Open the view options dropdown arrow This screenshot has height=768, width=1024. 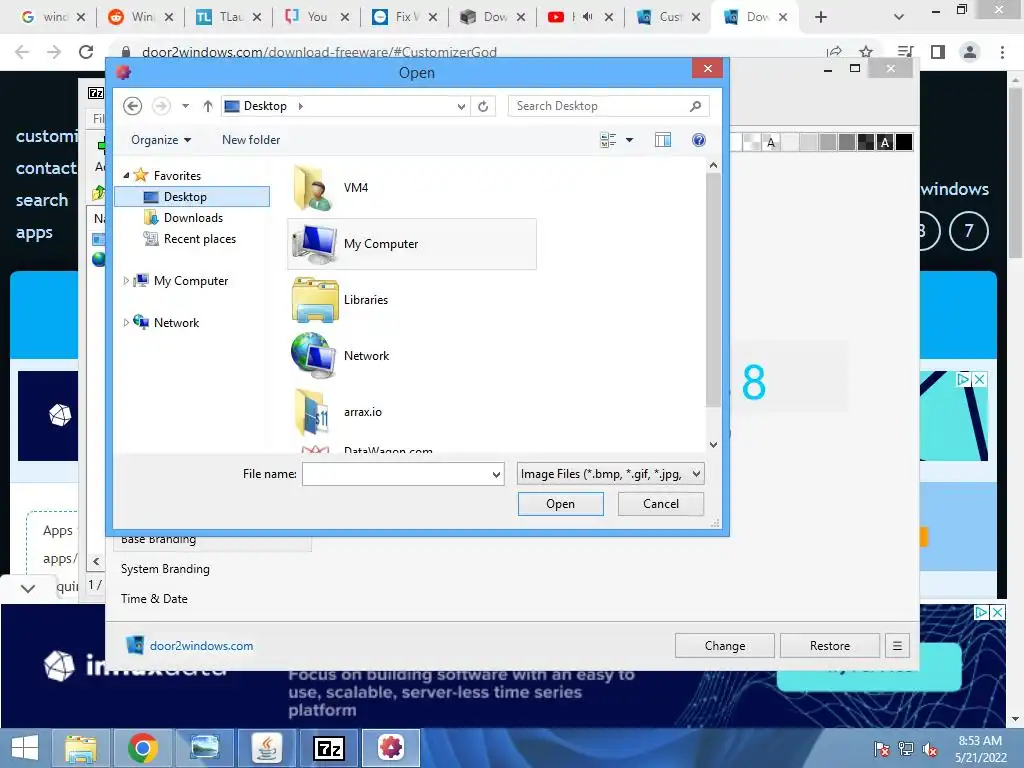pyautogui.click(x=630, y=140)
